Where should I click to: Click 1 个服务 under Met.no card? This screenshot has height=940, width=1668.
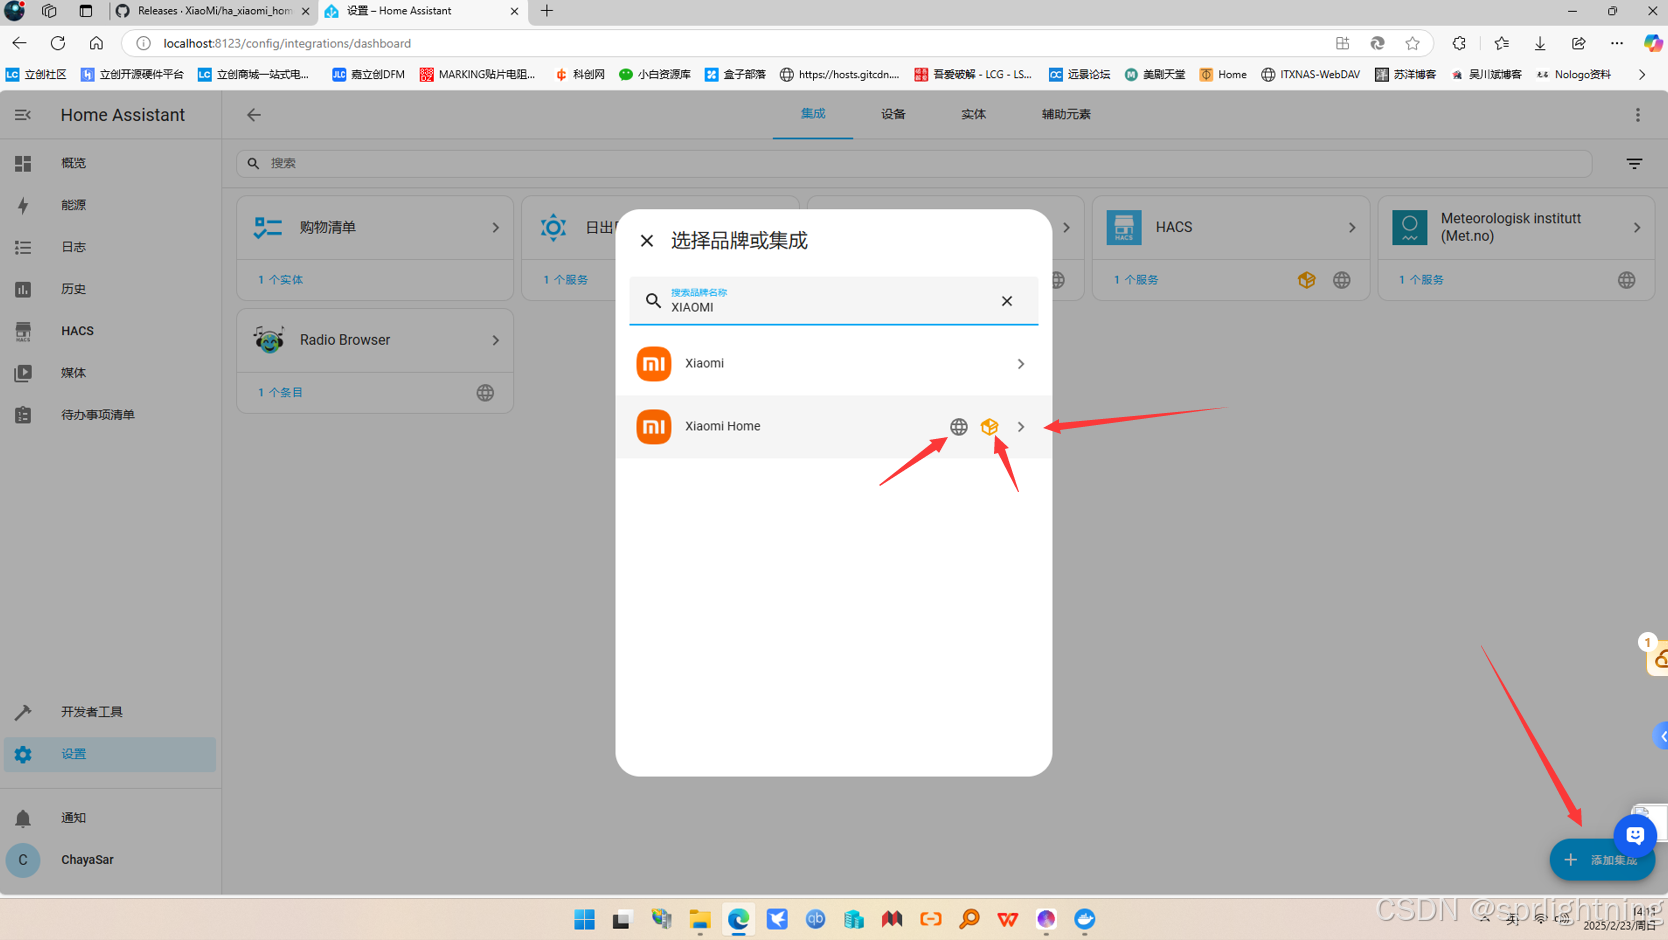pos(1421,280)
